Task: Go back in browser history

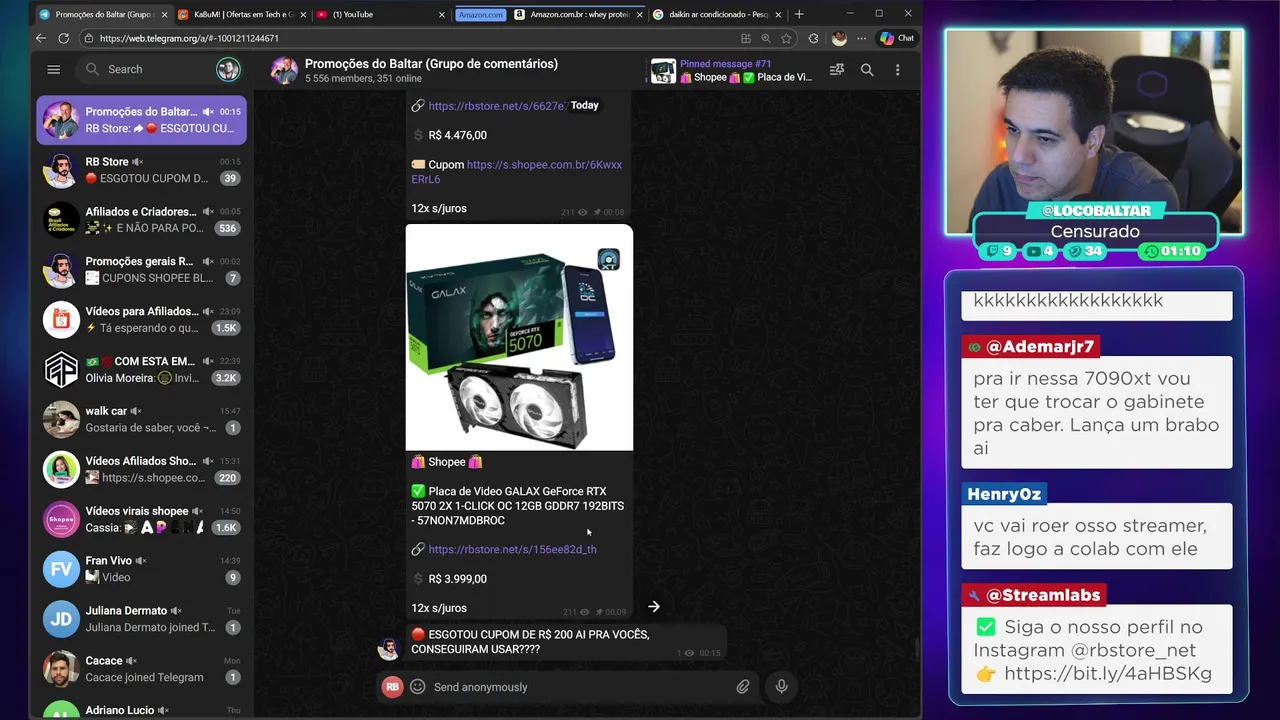Action: tap(41, 38)
